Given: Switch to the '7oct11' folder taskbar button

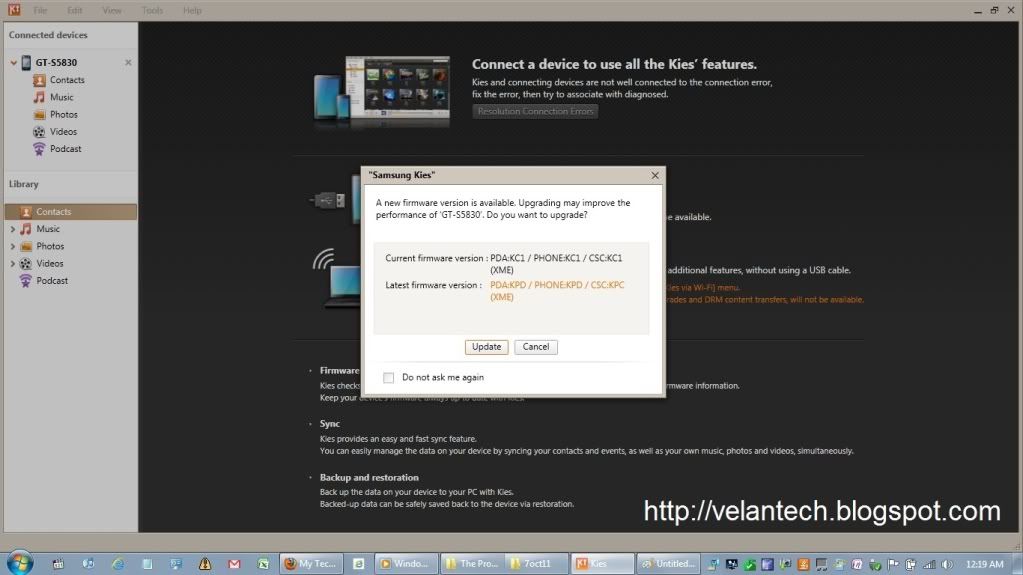Looking at the screenshot, I should [536, 563].
